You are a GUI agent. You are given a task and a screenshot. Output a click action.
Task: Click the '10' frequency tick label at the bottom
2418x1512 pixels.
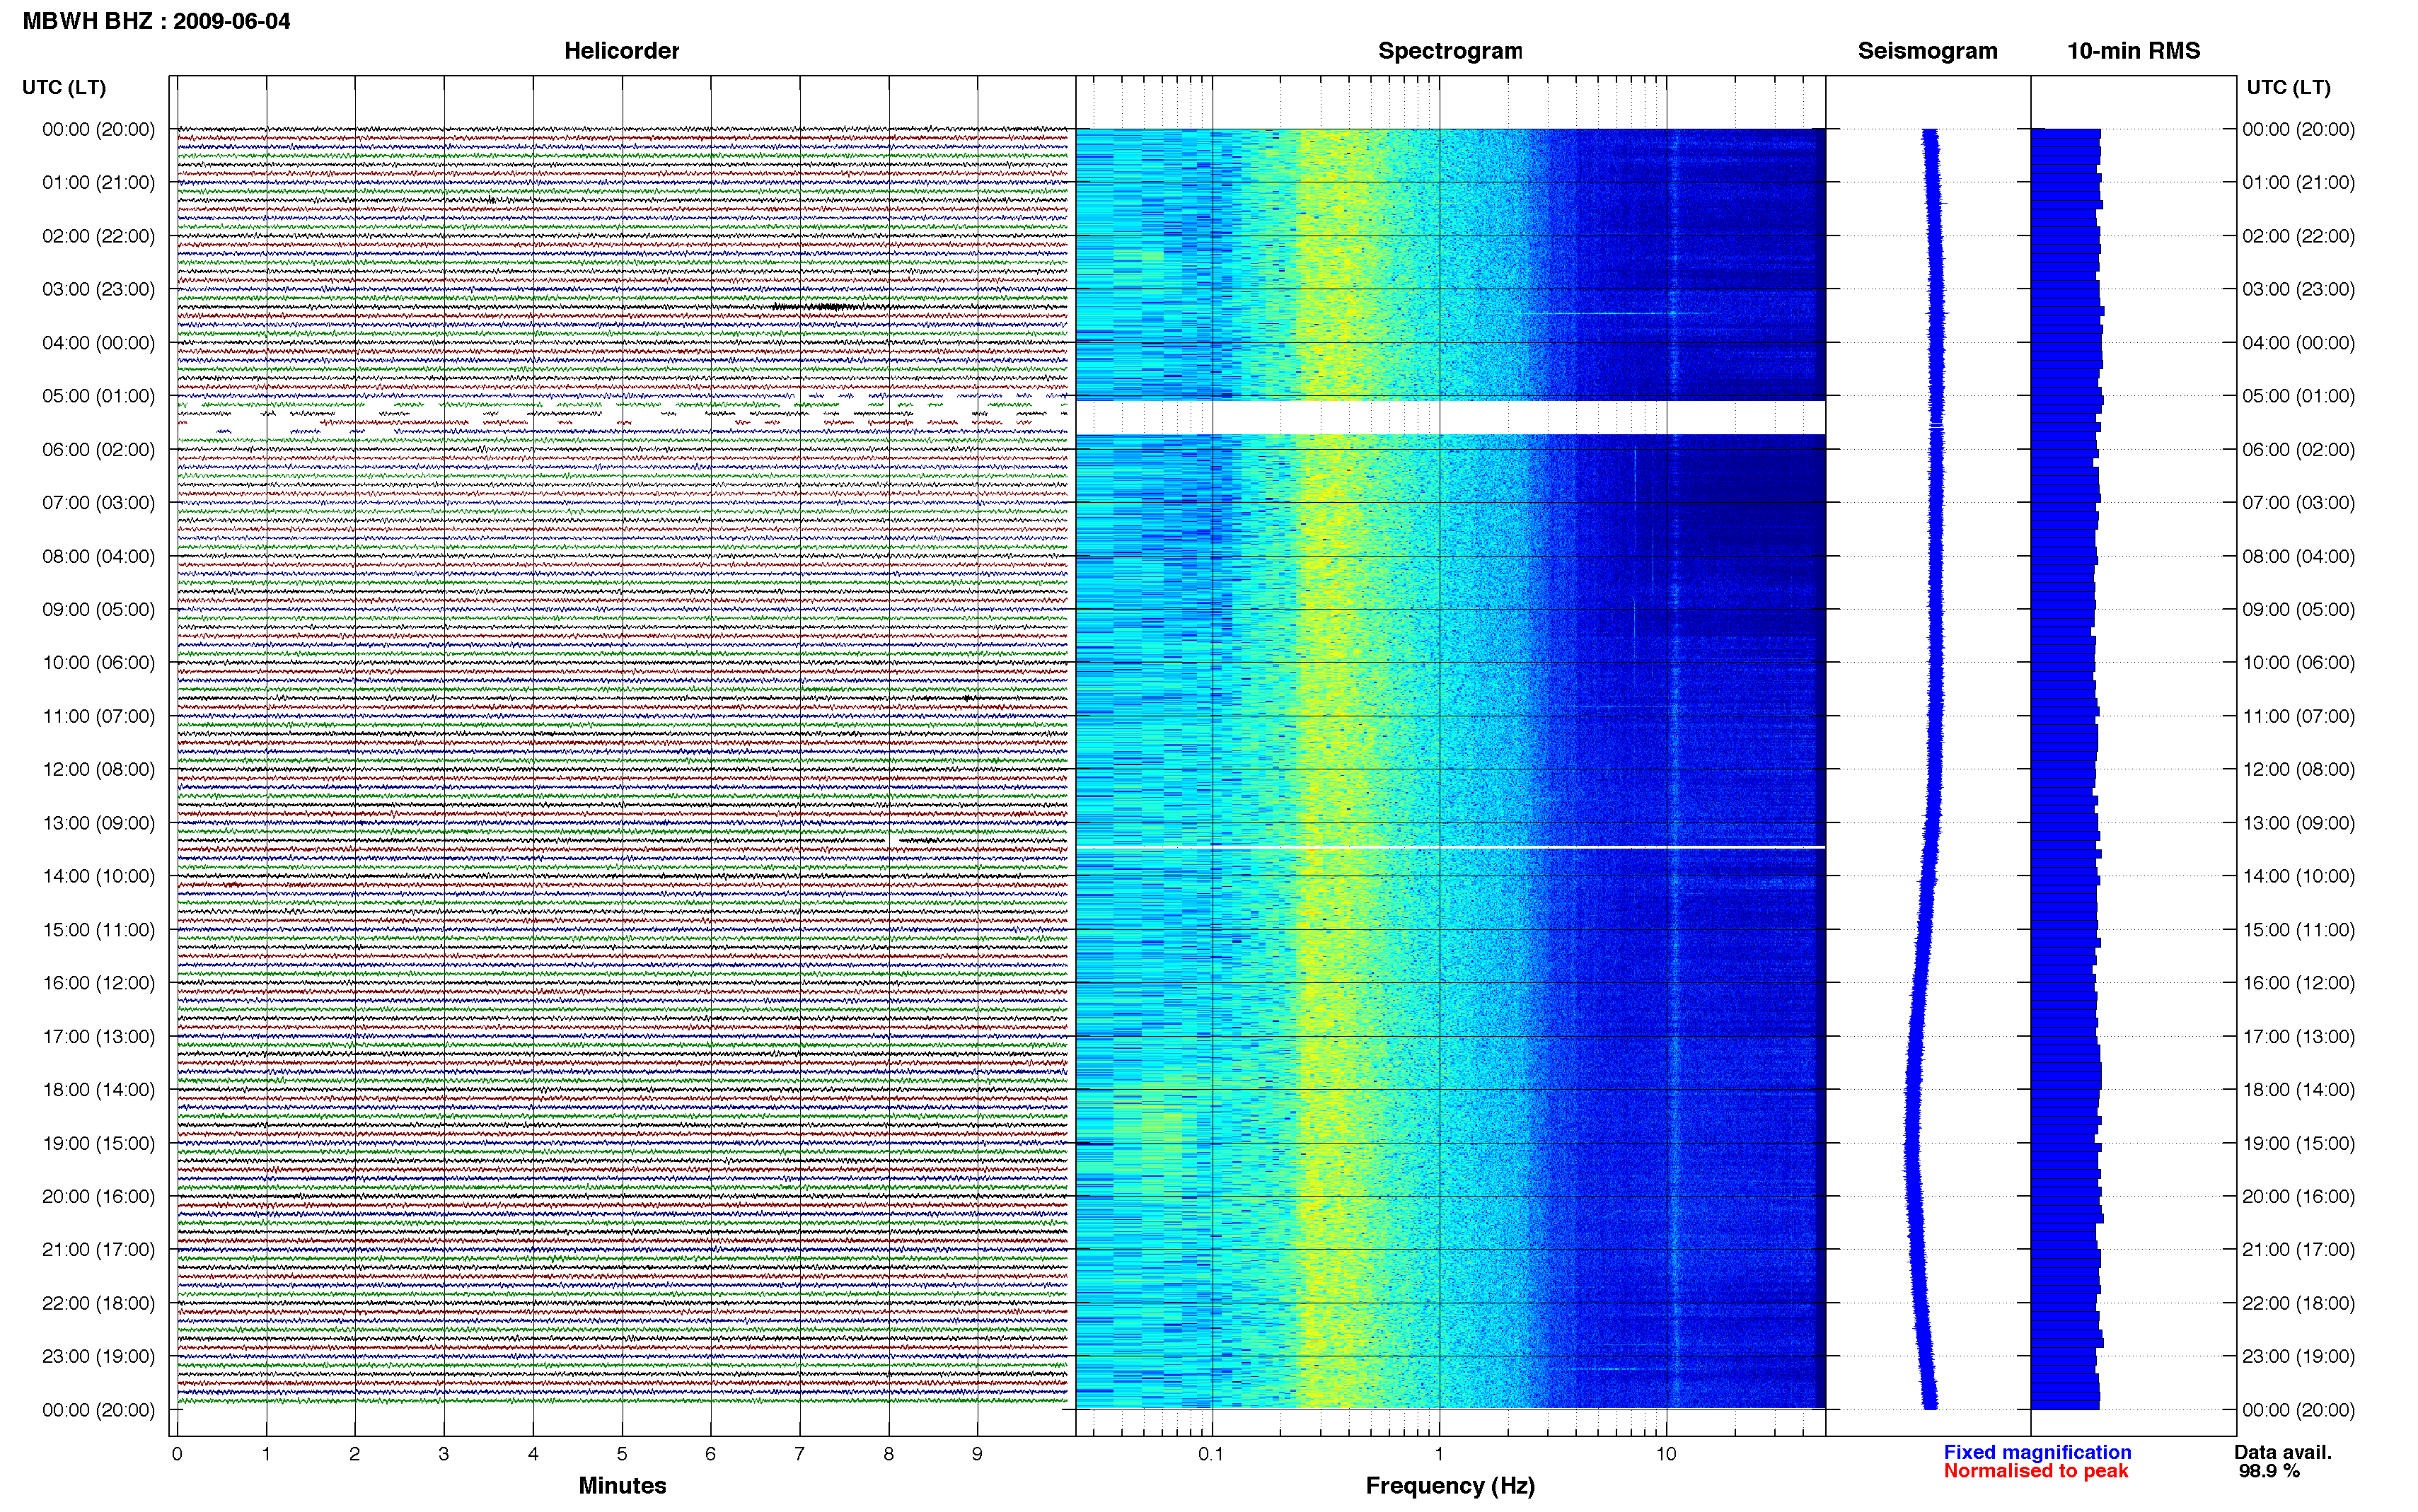[x=1665, y=1454]
